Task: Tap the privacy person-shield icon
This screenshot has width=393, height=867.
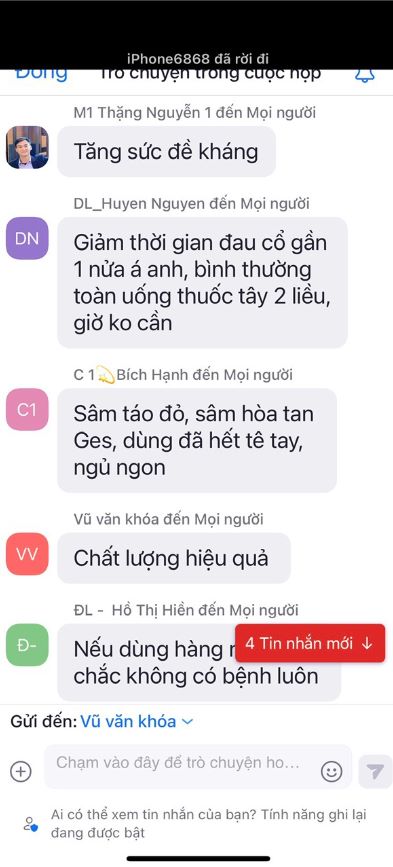Action: pos(30,824)
